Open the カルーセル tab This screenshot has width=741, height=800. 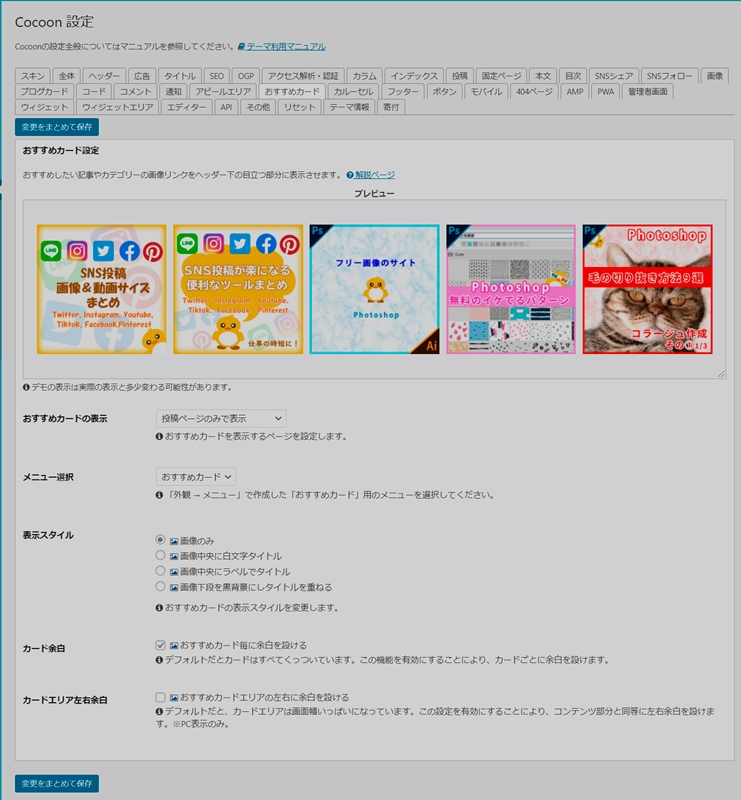point(353,91)
